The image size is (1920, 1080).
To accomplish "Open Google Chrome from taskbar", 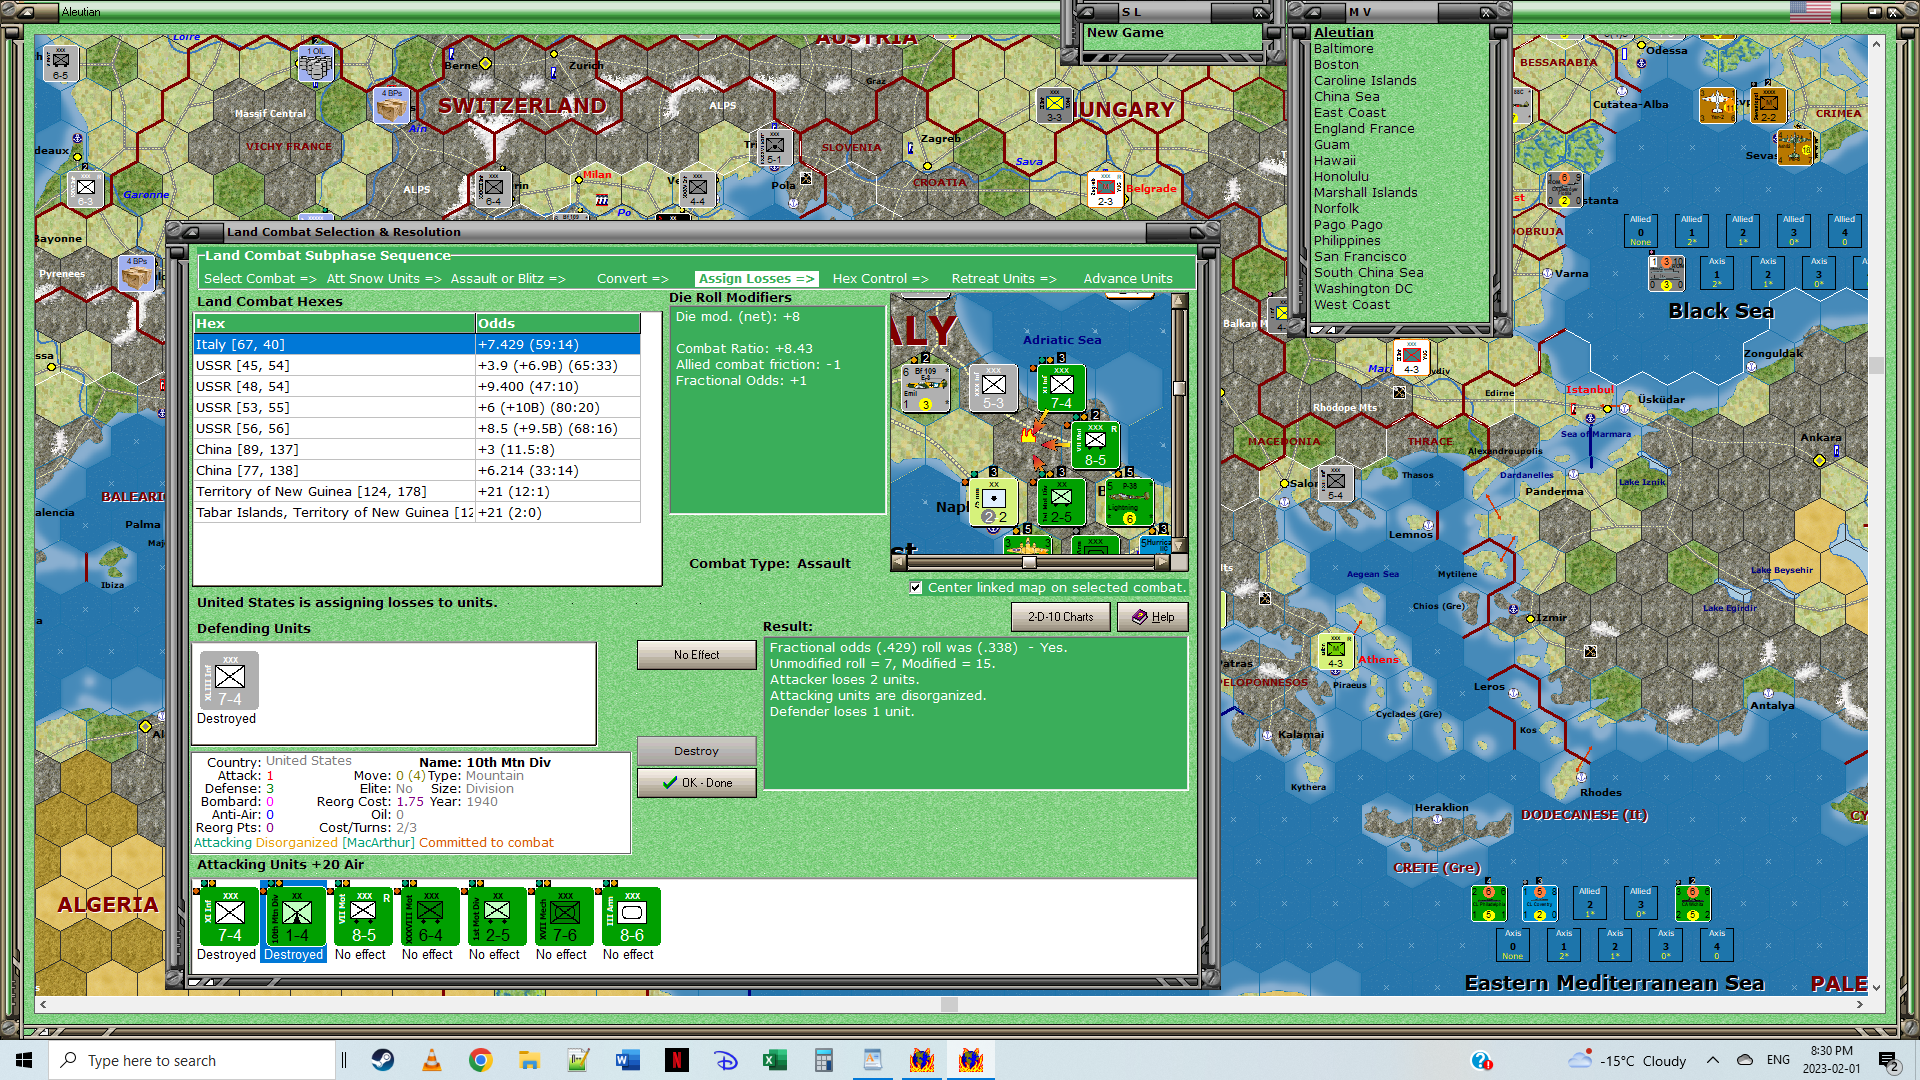I will (x=480, y=1060).
